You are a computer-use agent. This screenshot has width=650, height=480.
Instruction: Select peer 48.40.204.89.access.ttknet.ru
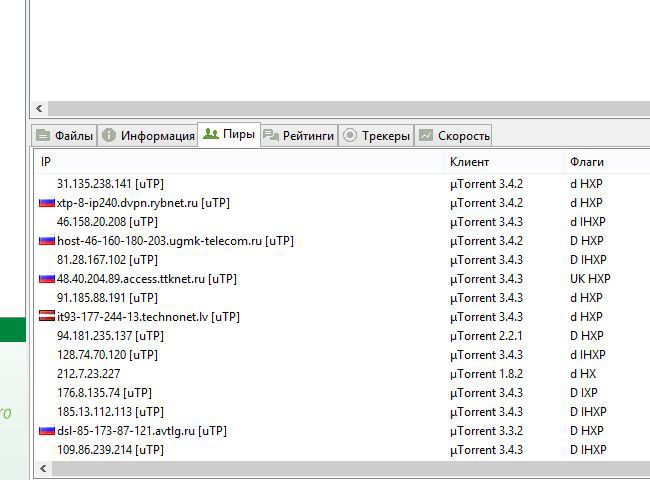coord(147,279)
